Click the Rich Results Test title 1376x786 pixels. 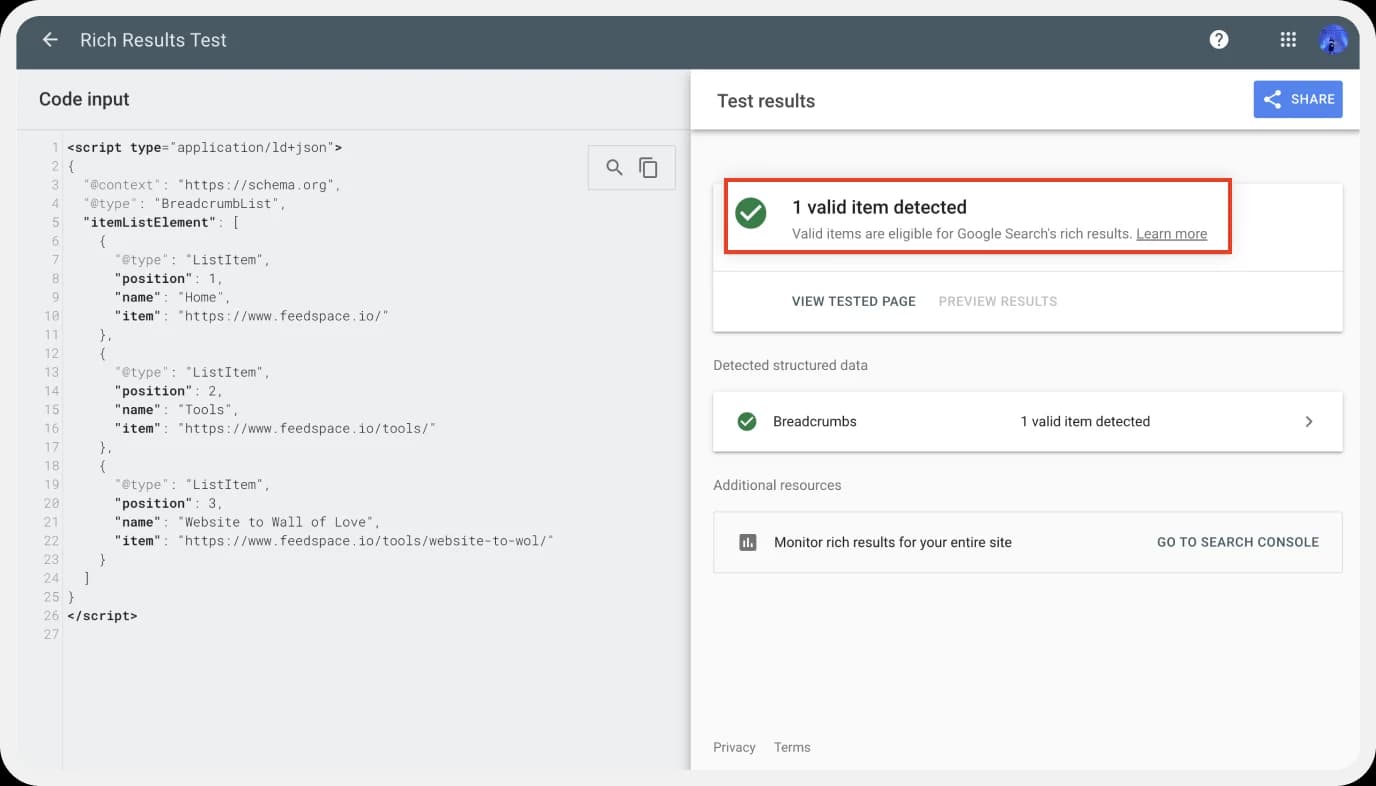tap(153, 40)
